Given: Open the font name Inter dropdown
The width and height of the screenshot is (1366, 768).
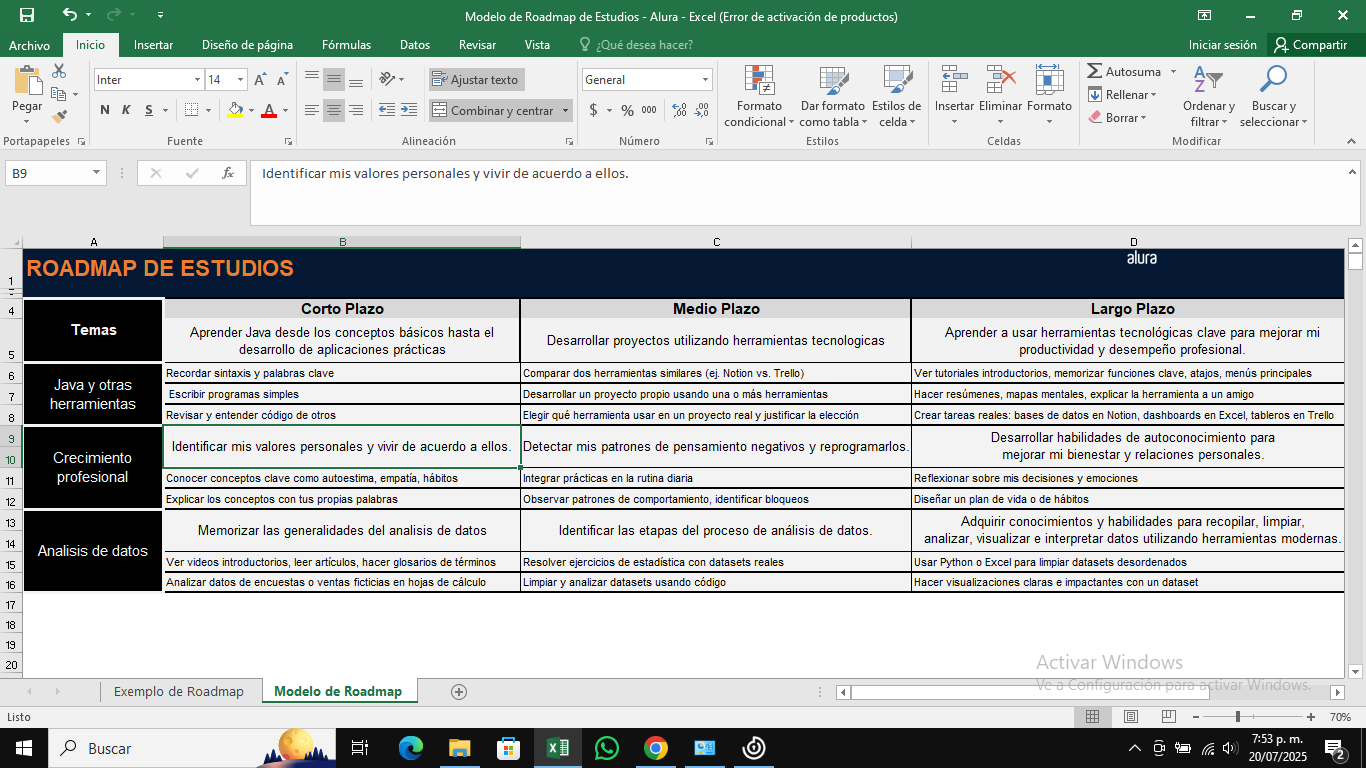Looking at the screenshot, I should point(197,80).
